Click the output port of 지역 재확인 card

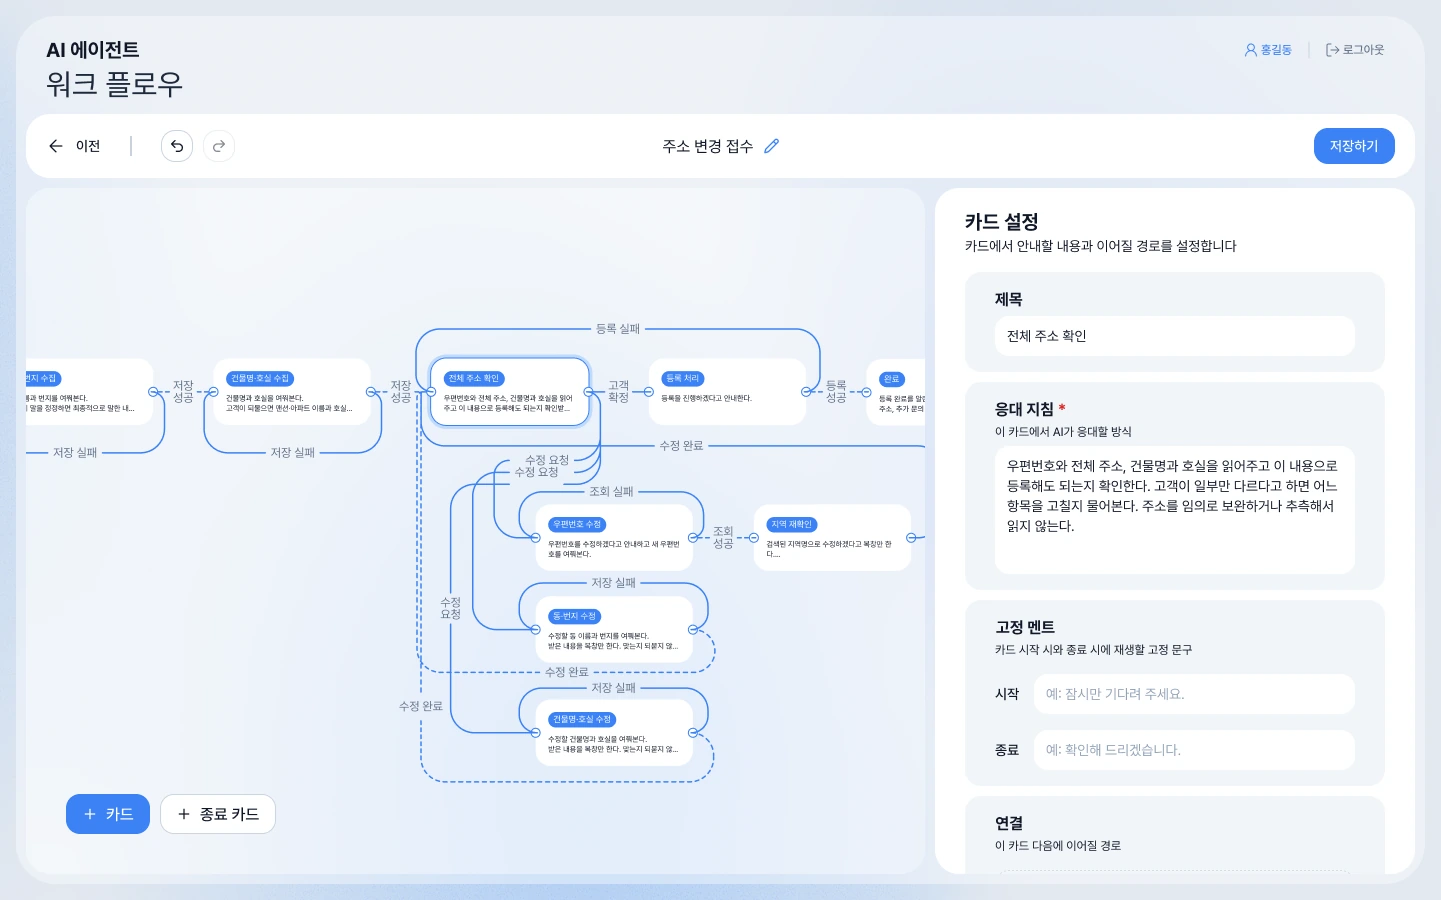click(x=911, y=538)
